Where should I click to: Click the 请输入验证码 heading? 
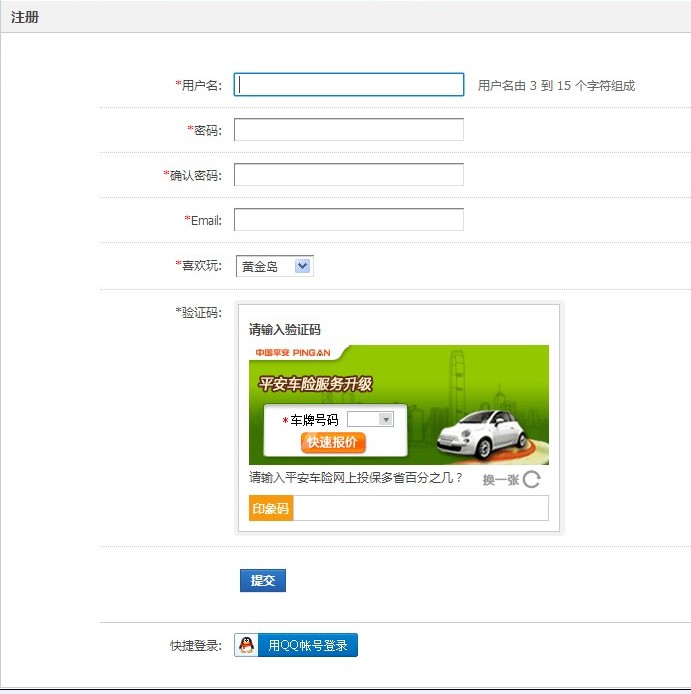coord(285,329)
